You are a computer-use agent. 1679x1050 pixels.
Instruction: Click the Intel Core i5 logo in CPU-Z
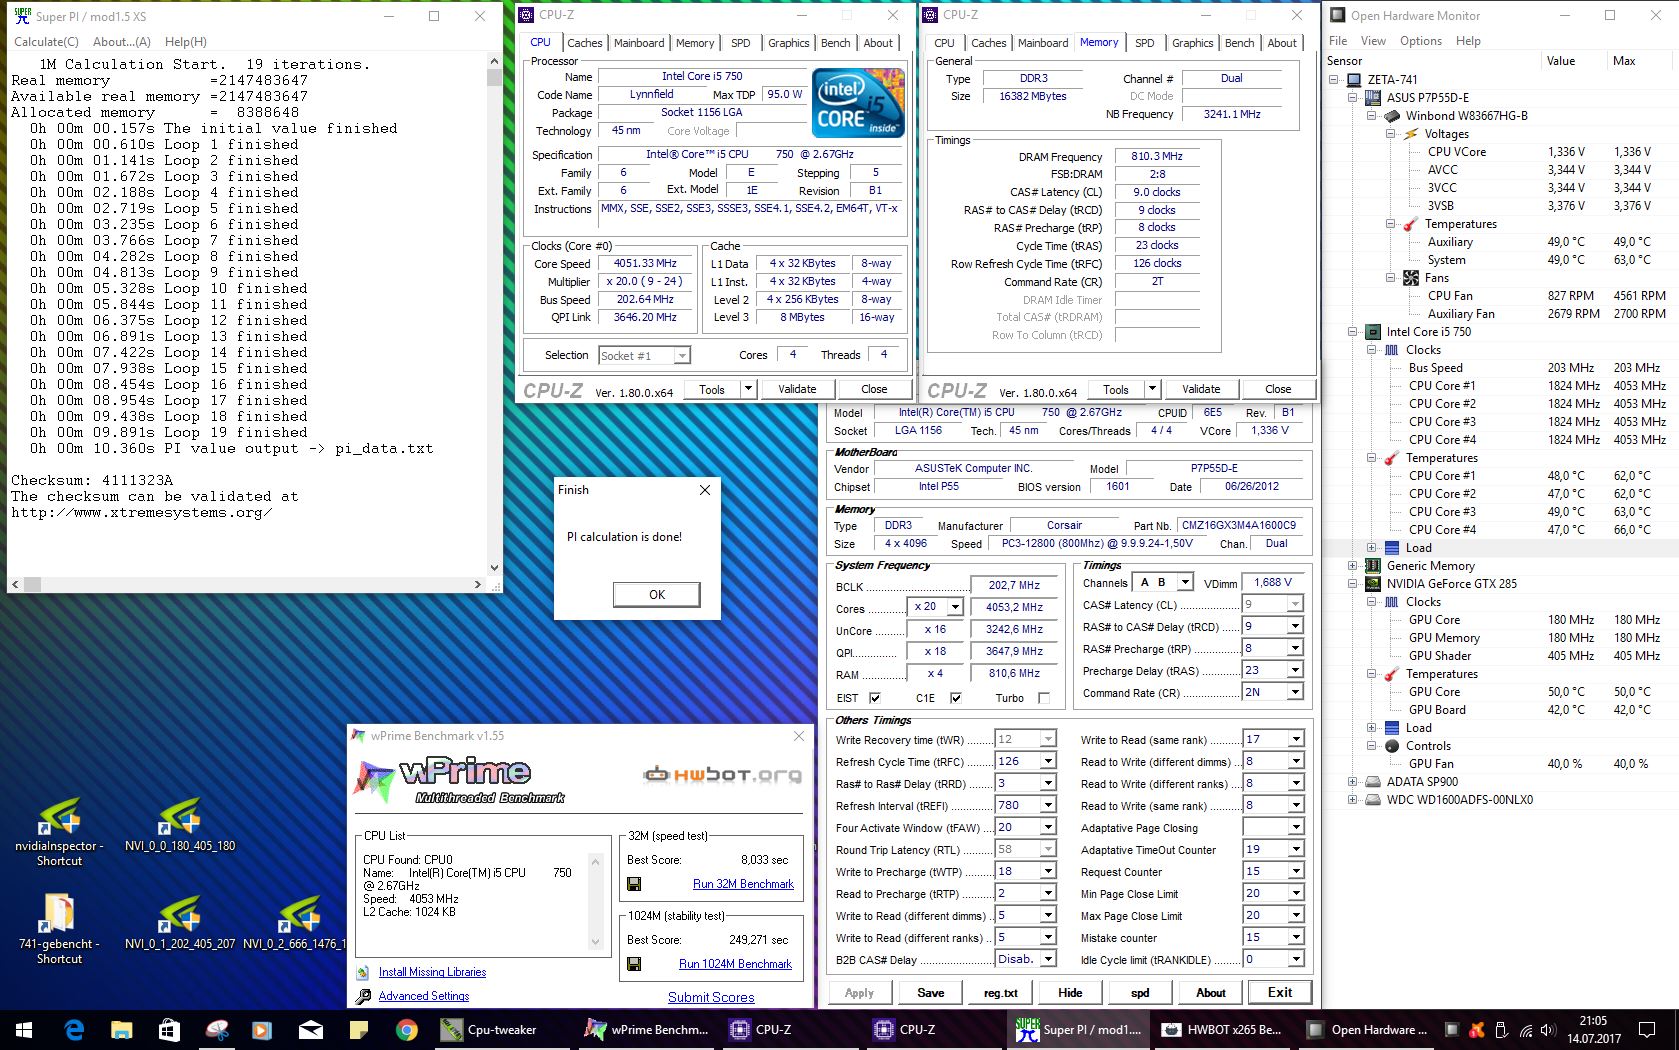[x=858, y=103]
